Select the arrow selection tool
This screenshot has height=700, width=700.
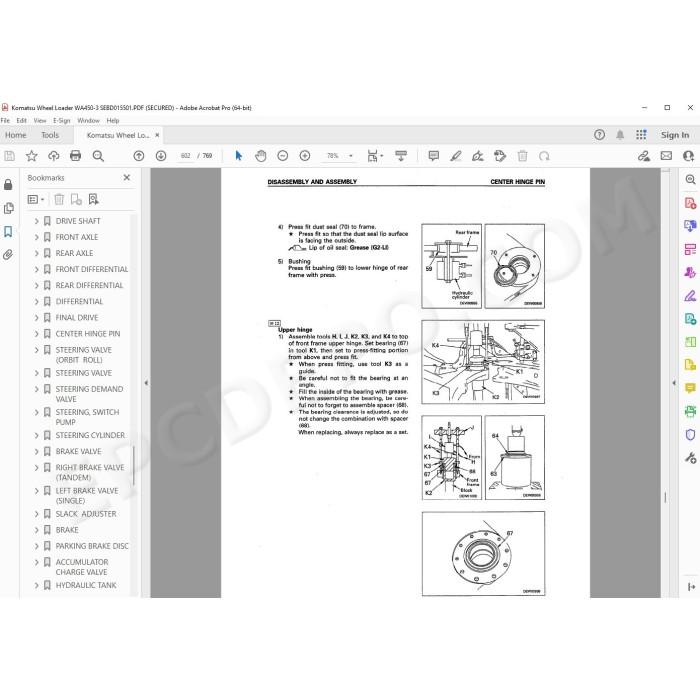pos(238,156)
